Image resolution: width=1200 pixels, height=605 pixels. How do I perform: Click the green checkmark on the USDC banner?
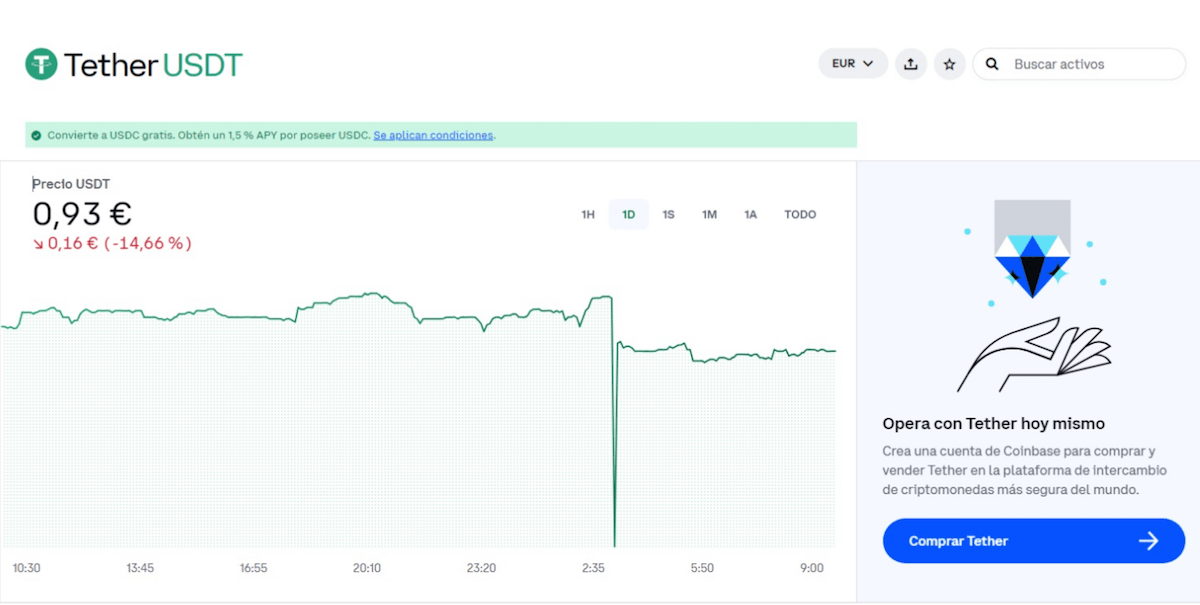pyautogui.click(x=38, y=134)
